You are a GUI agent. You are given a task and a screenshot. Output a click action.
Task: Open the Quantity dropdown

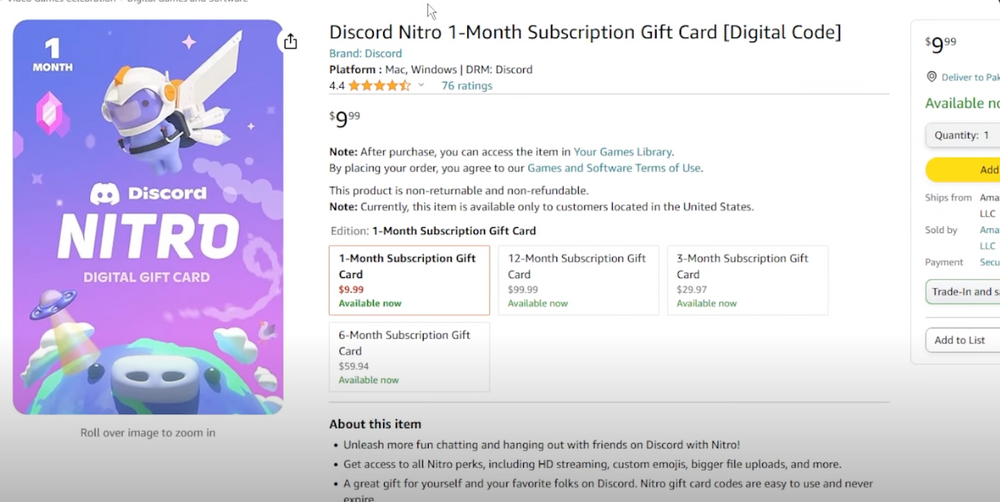coord(962,135)
